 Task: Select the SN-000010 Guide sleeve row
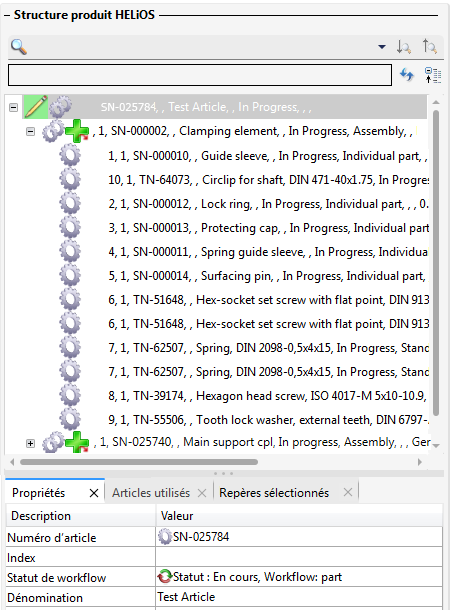click(x=268, y=156)
